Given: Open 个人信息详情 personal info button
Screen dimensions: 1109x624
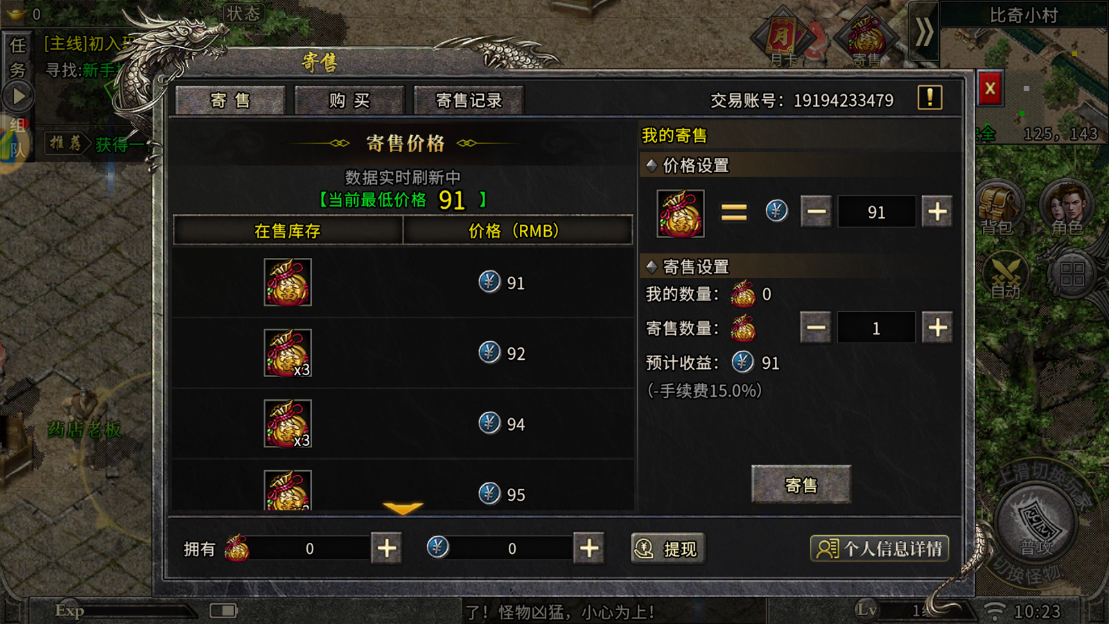Looking at the screenshot, I should [x=879, y=548].
